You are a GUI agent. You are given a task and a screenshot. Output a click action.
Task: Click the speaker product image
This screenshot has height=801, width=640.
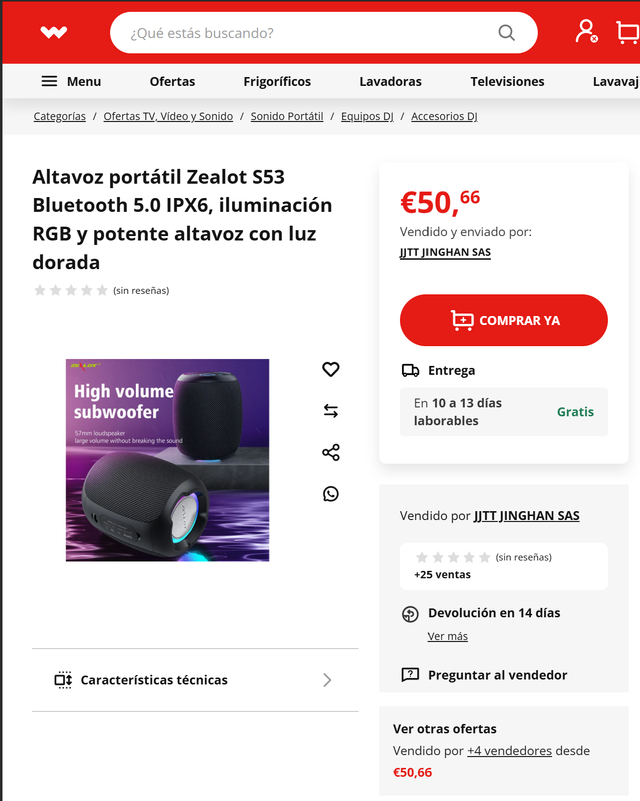167,460
